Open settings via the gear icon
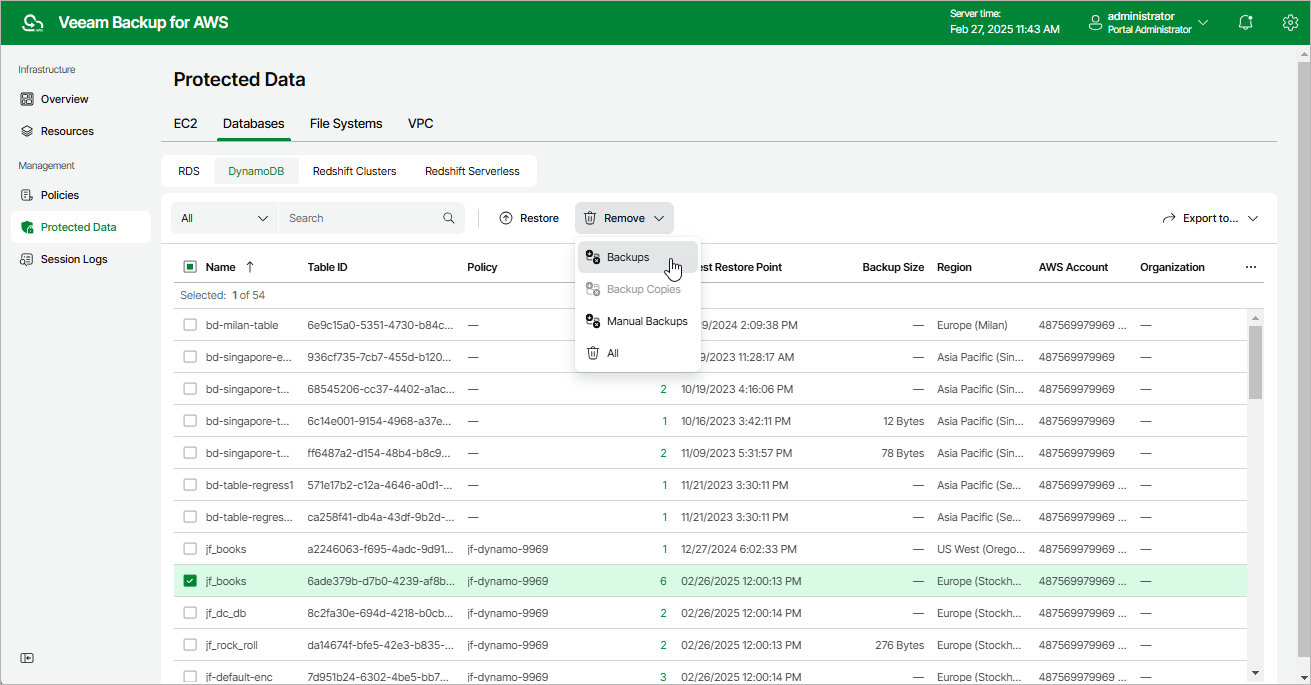 (1290, 22)
